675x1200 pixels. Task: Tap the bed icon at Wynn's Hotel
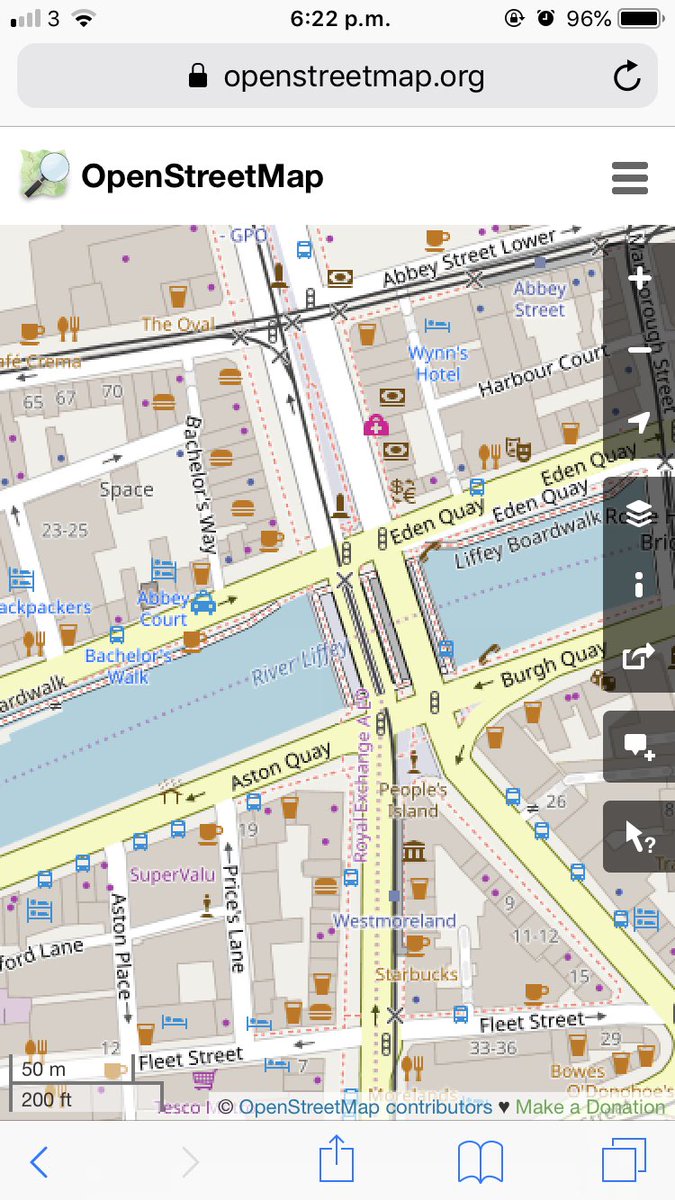pyautogui.click(x=436, y=324)
